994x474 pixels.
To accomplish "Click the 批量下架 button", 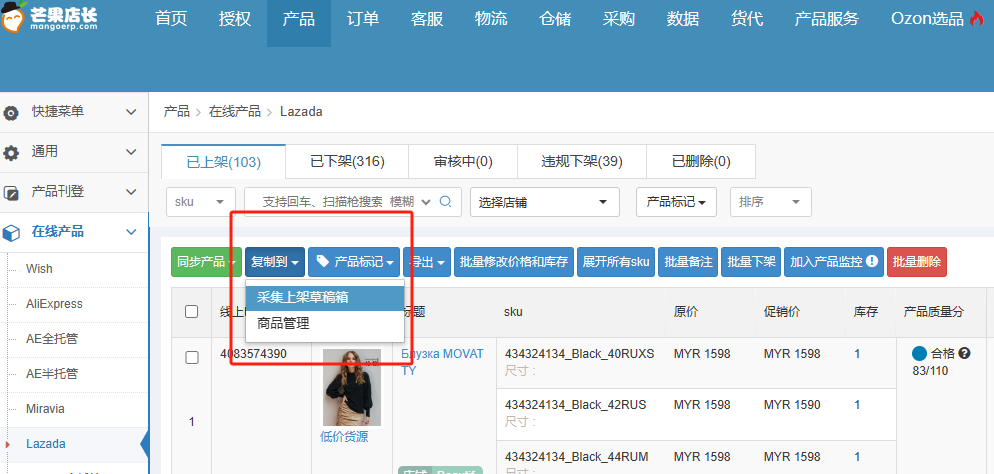I will click(x=751, y=262).
